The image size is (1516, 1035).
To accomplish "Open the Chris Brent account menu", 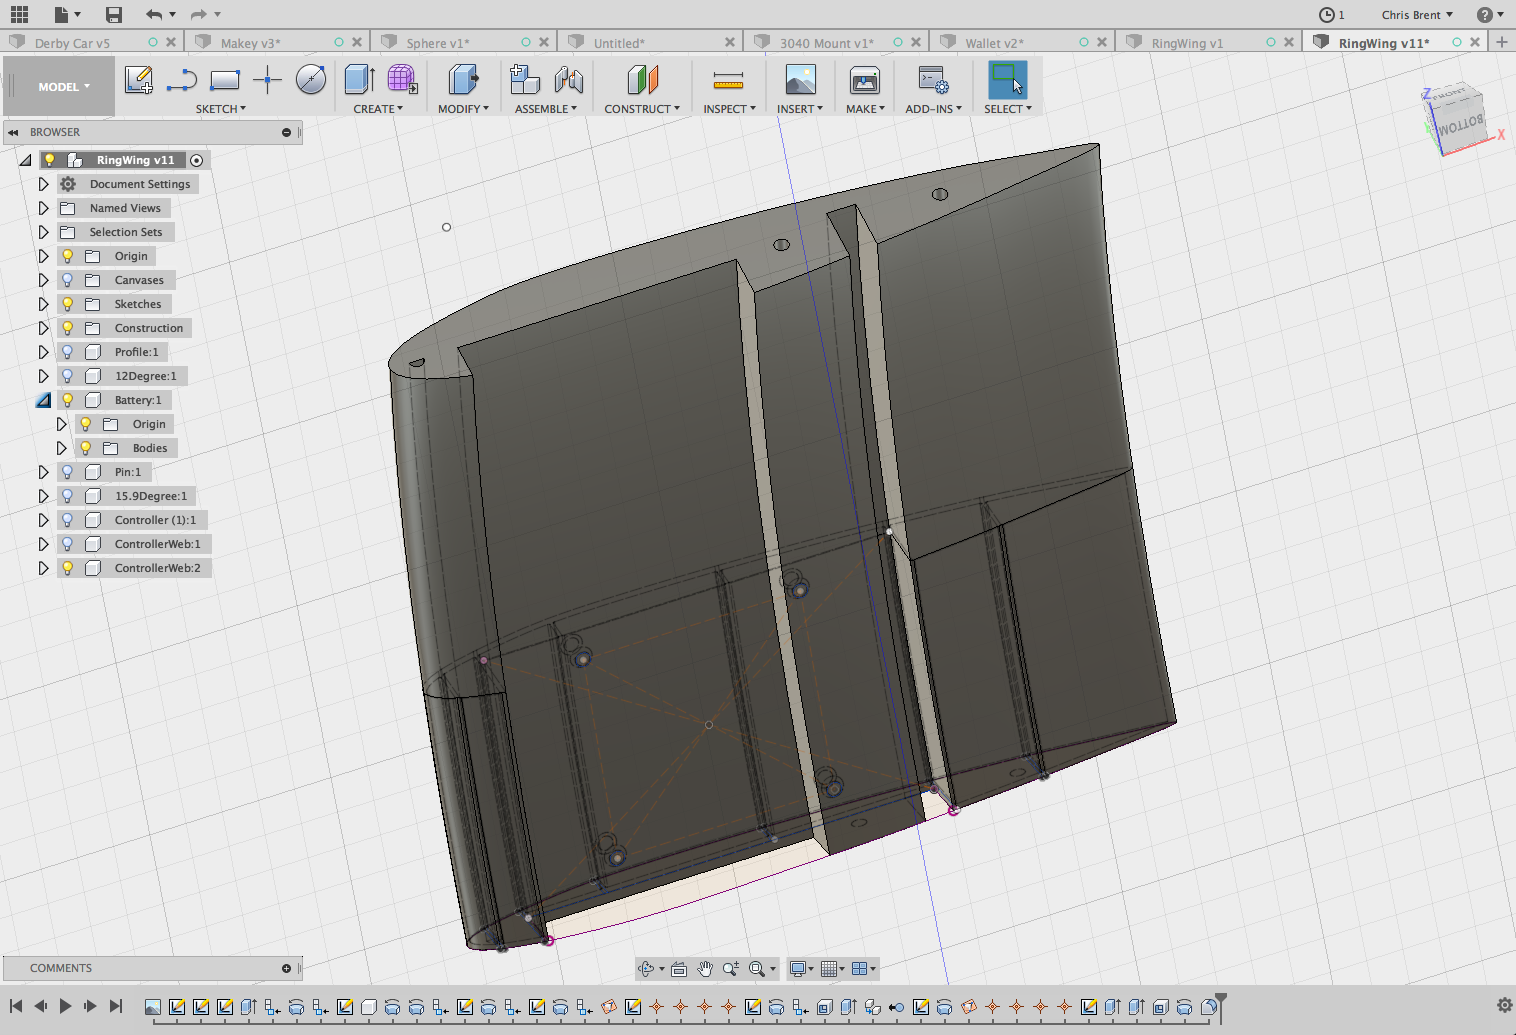I will point(1417,15).
